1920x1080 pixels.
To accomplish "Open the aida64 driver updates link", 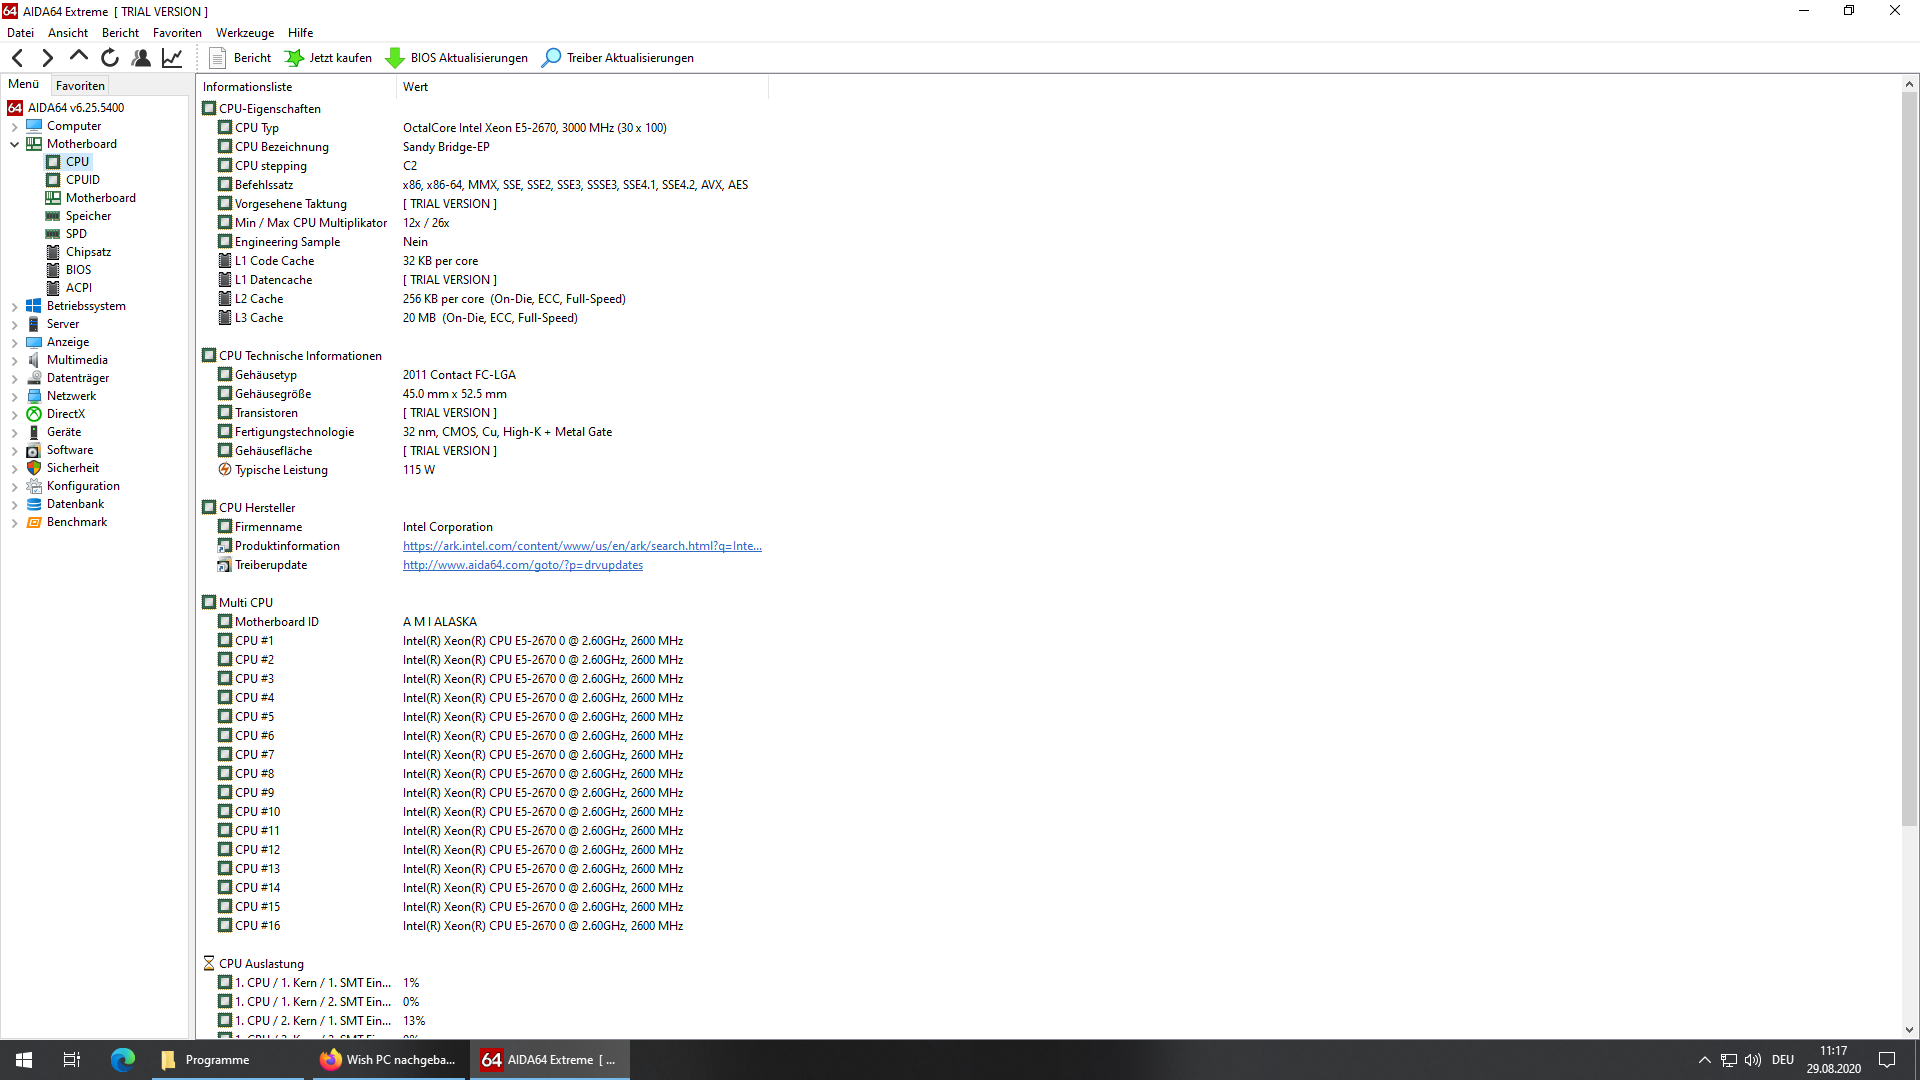I will [x=522, y=565].
